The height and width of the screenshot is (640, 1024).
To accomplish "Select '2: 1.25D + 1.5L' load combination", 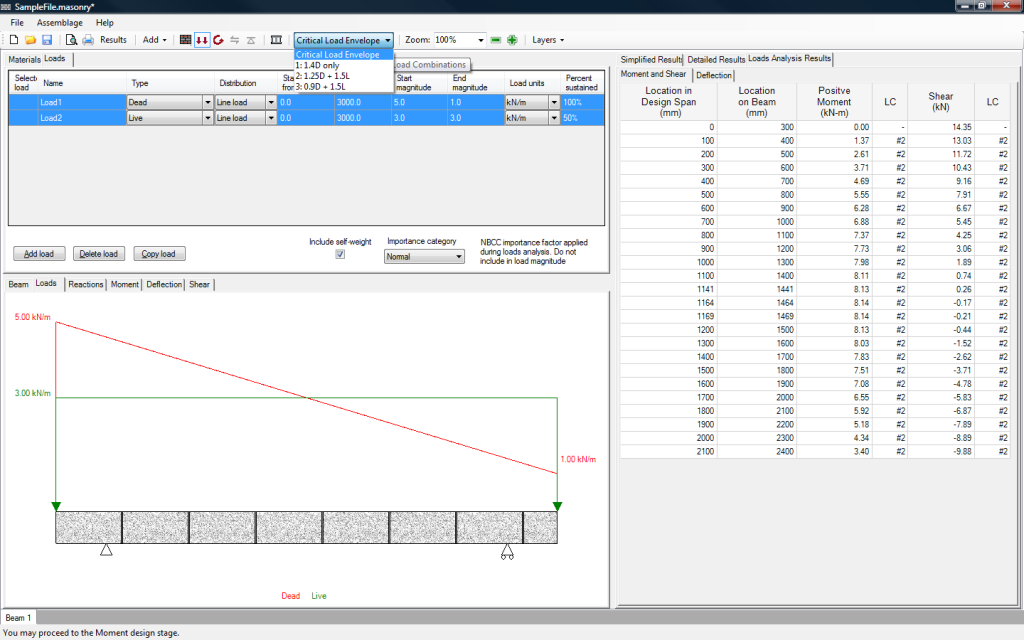I will (323, 75).
